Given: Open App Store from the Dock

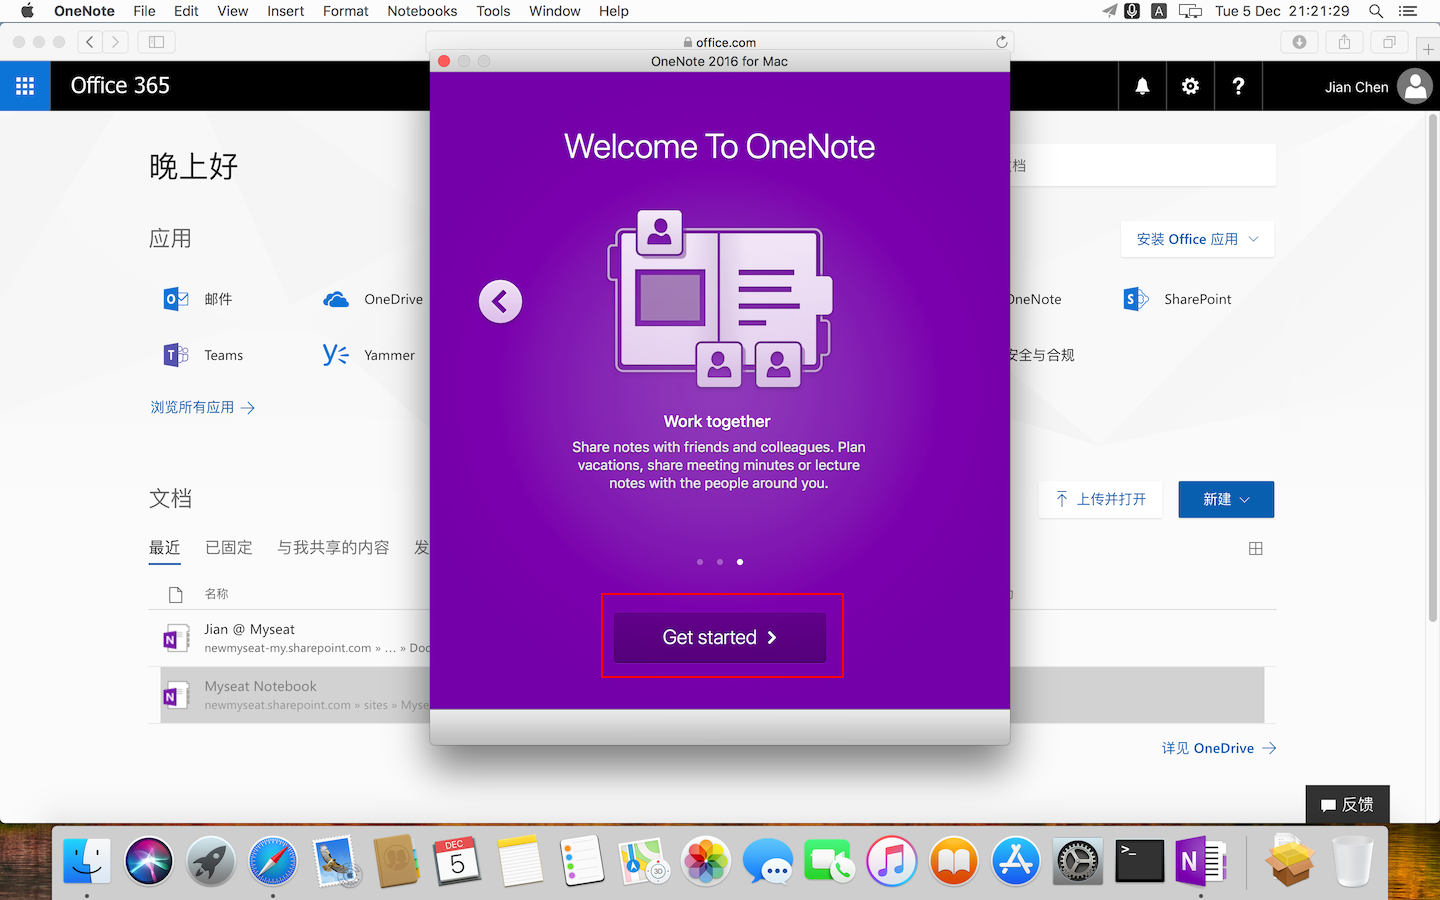Looking at the screenshot, I should click(x=1016, y=861).
